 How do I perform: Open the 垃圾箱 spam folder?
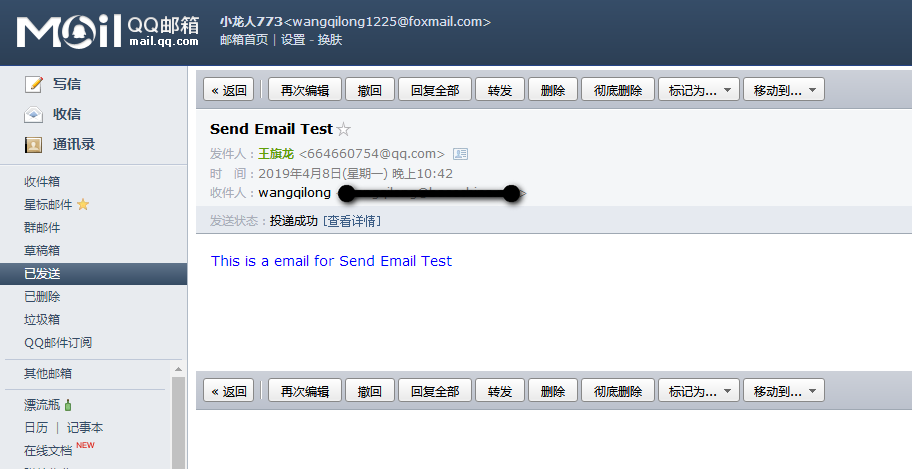42,319
